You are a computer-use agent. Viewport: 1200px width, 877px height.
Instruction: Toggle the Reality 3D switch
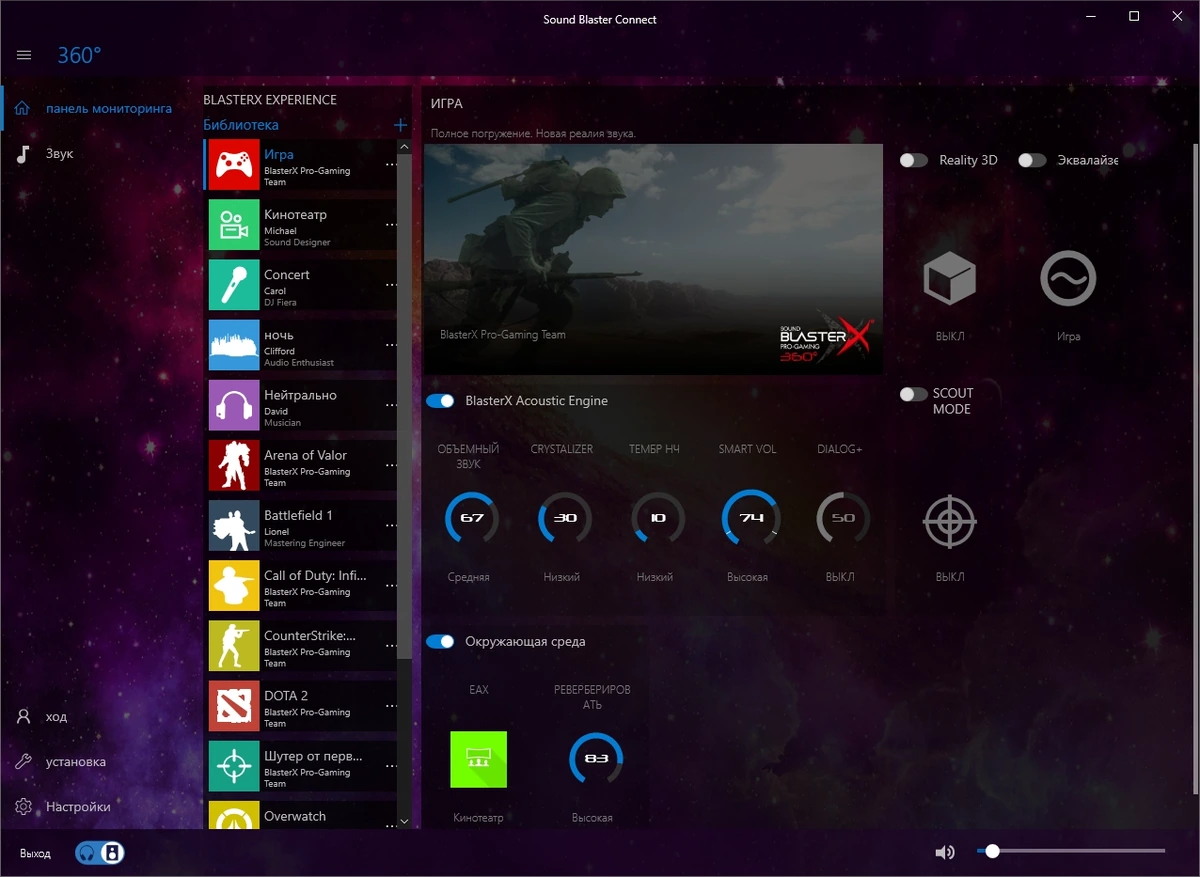coord(914,160)
